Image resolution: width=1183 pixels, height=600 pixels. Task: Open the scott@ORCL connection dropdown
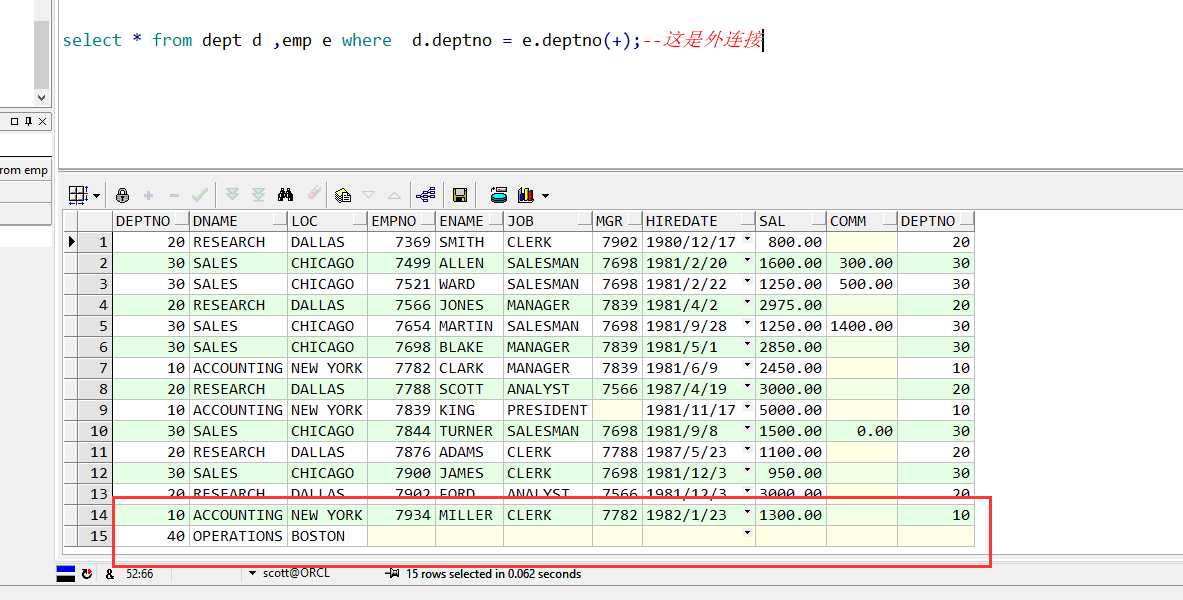tap(253, 574)
